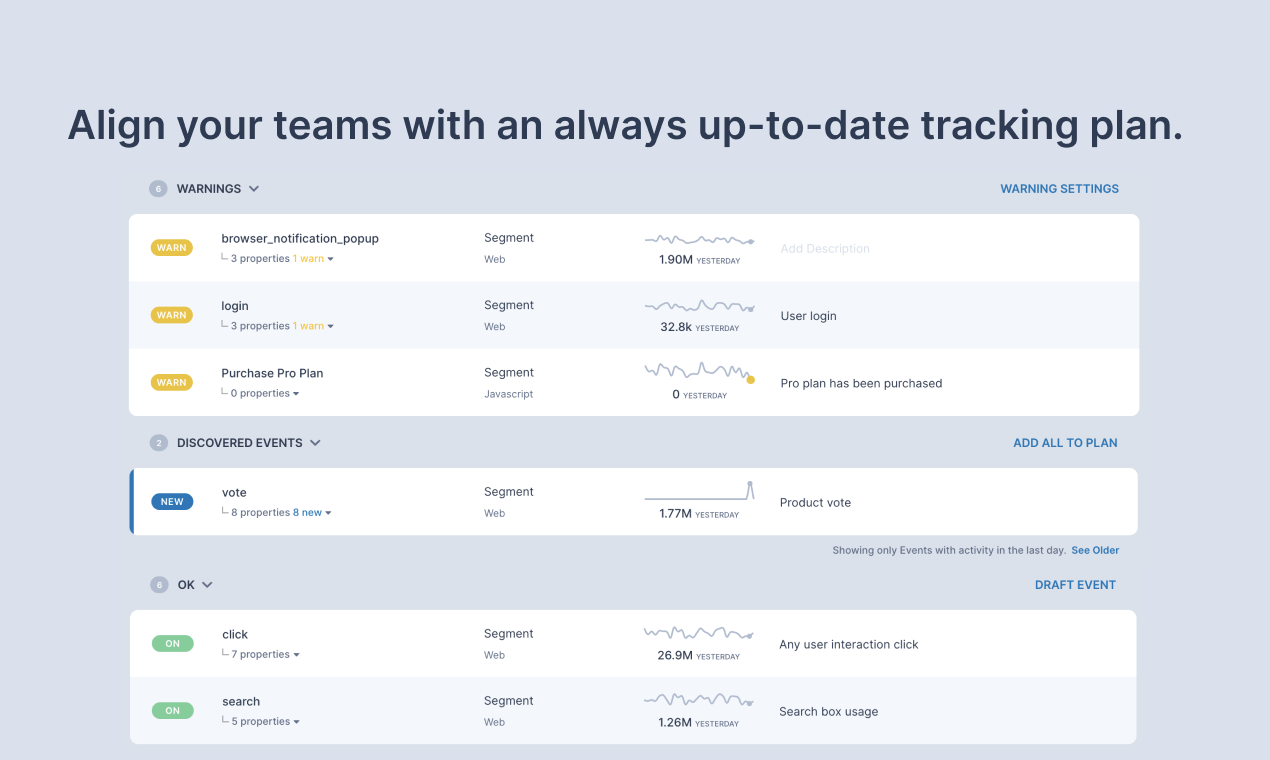
Task: Click the search event activity sparkline
Action: 699,702
